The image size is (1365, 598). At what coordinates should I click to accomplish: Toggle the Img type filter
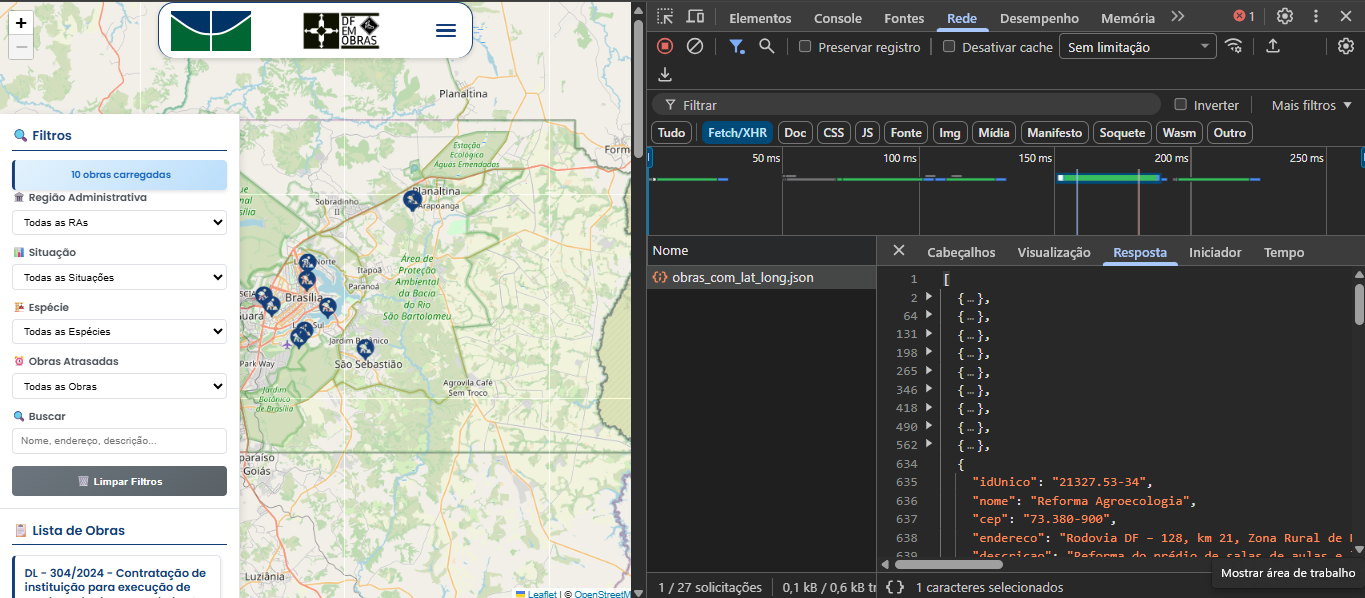pos(950,132)
